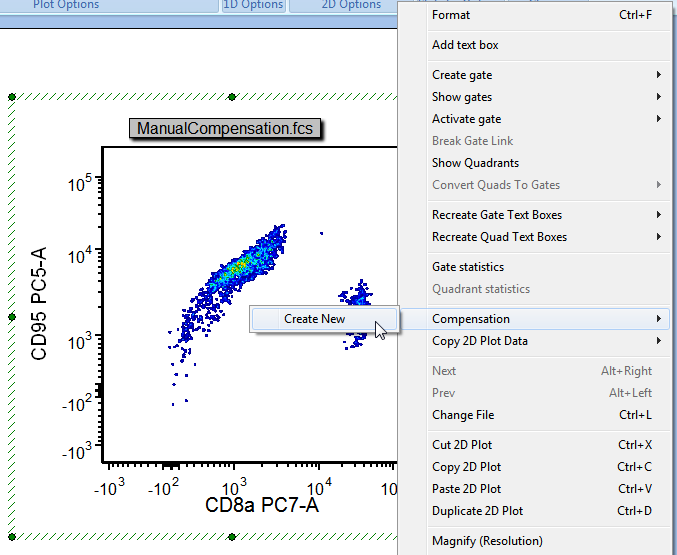Choose Cut 2D Plot
This screenshot has width=677, height=555.
pos(462,445)
